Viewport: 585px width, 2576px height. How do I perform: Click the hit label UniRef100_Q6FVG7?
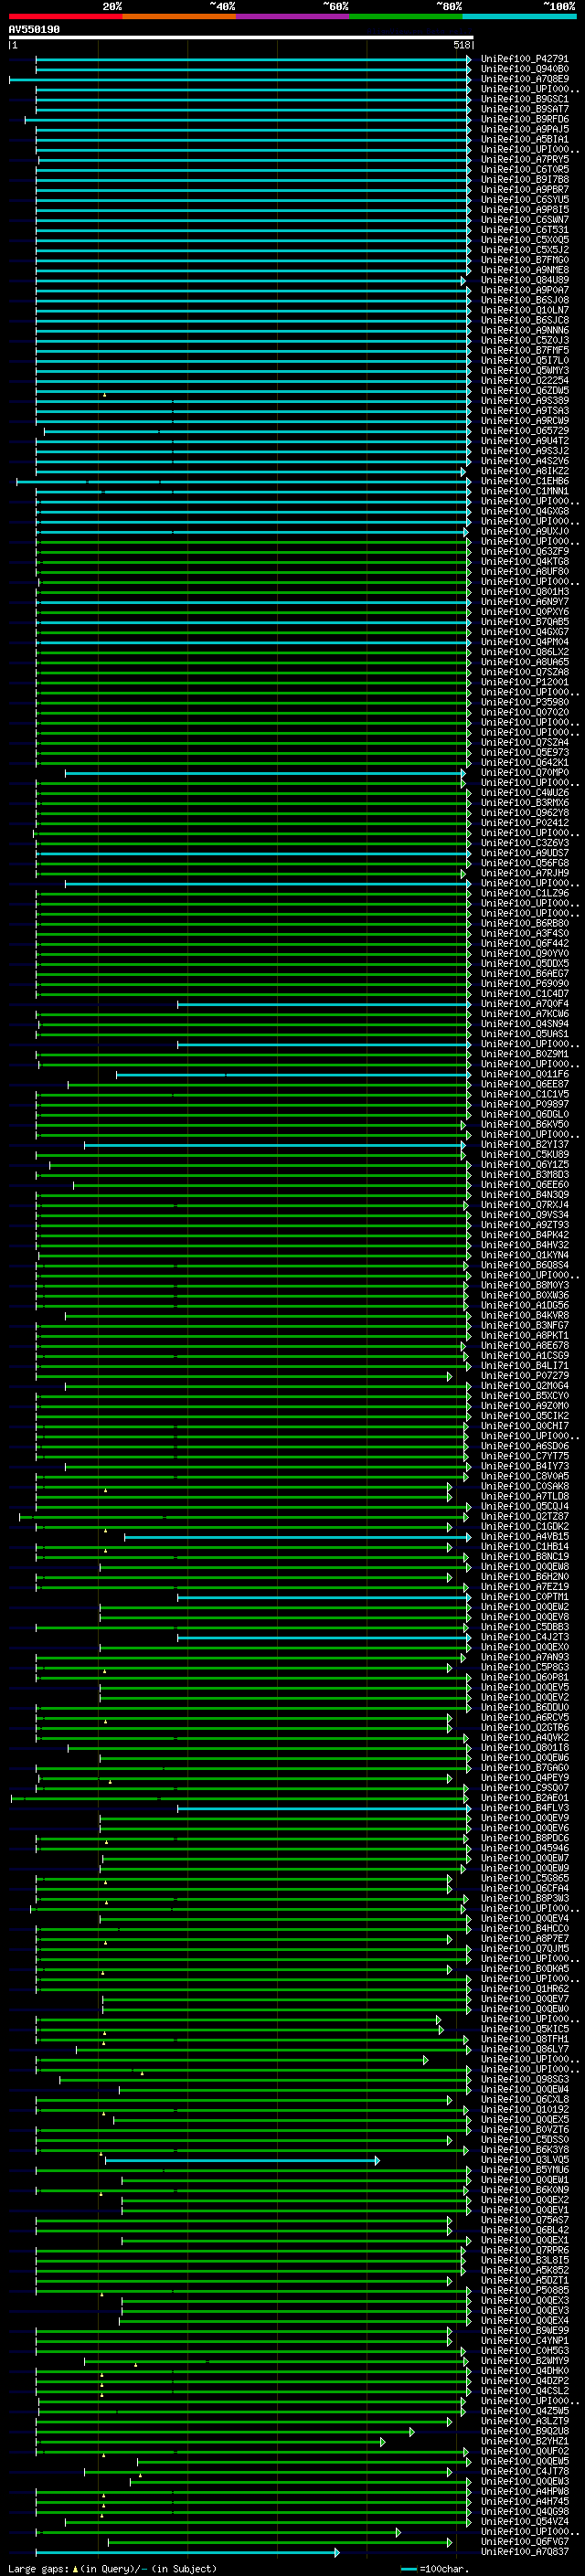pyautogui.click(x=525, y=2542)
